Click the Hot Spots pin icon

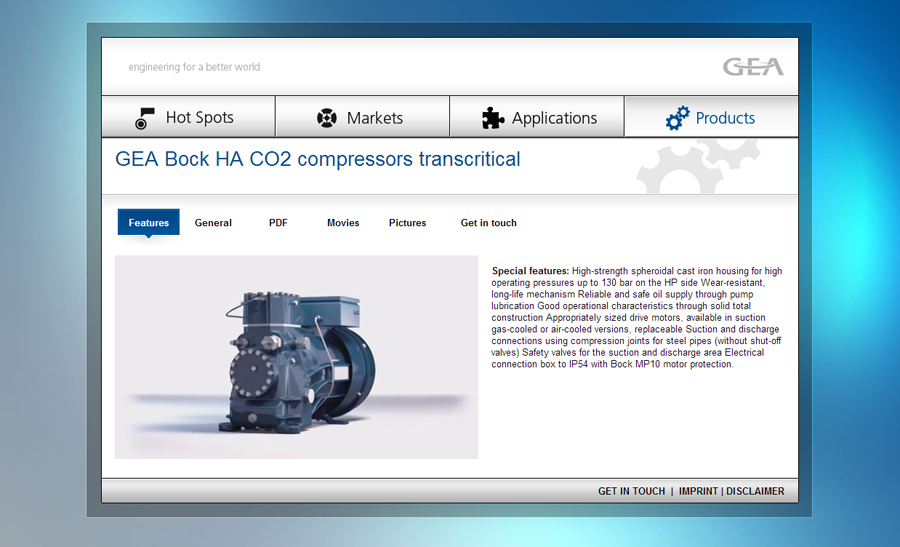[x=145, y=118]
